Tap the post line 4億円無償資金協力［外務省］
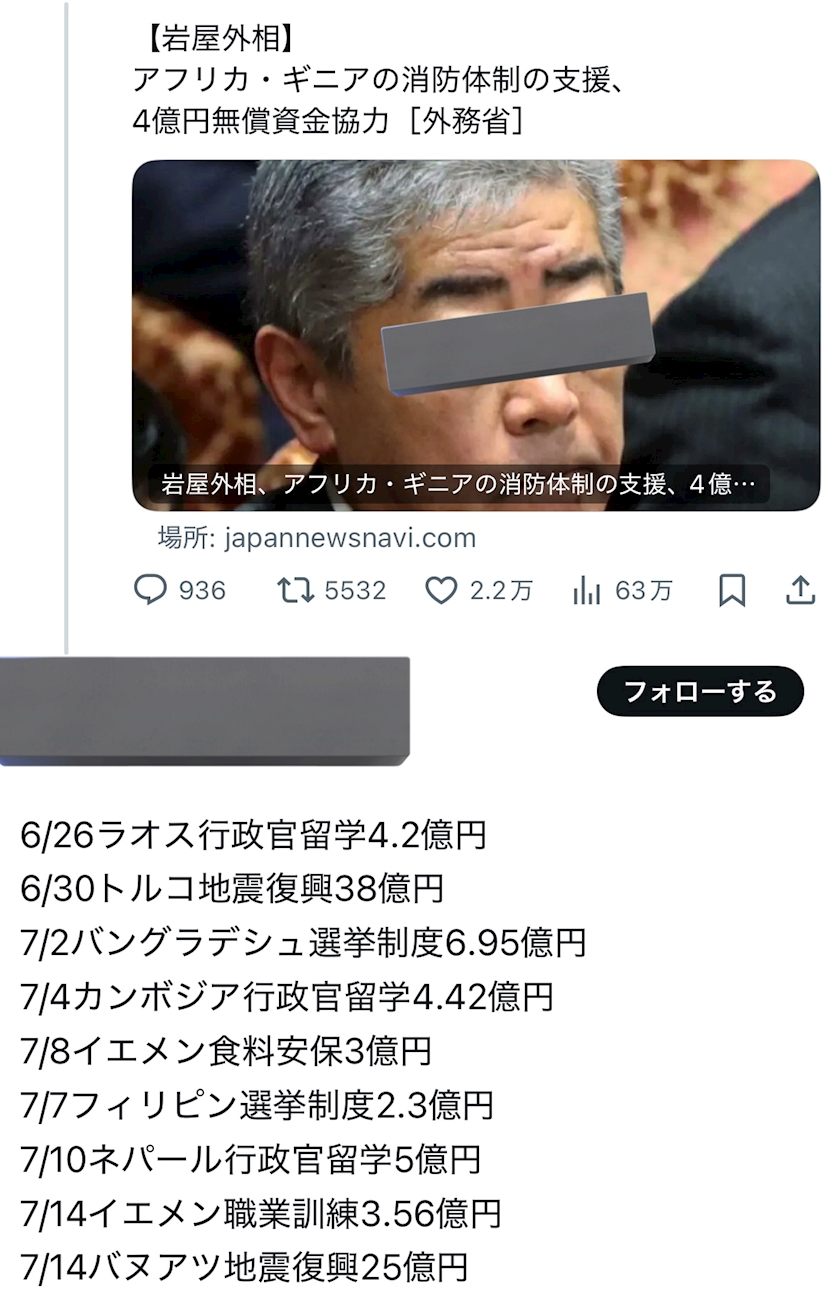The height and width of the screenshot is (1294, 840). coord(329,120)
